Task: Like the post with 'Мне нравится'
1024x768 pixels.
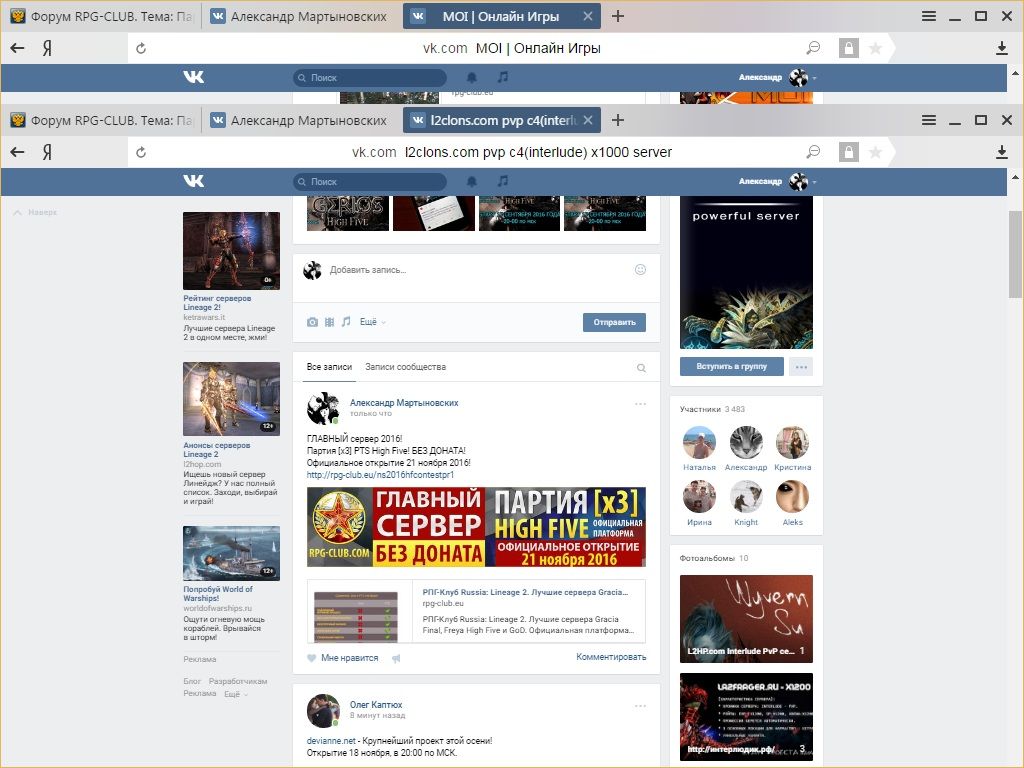Action: click(343, 658)
